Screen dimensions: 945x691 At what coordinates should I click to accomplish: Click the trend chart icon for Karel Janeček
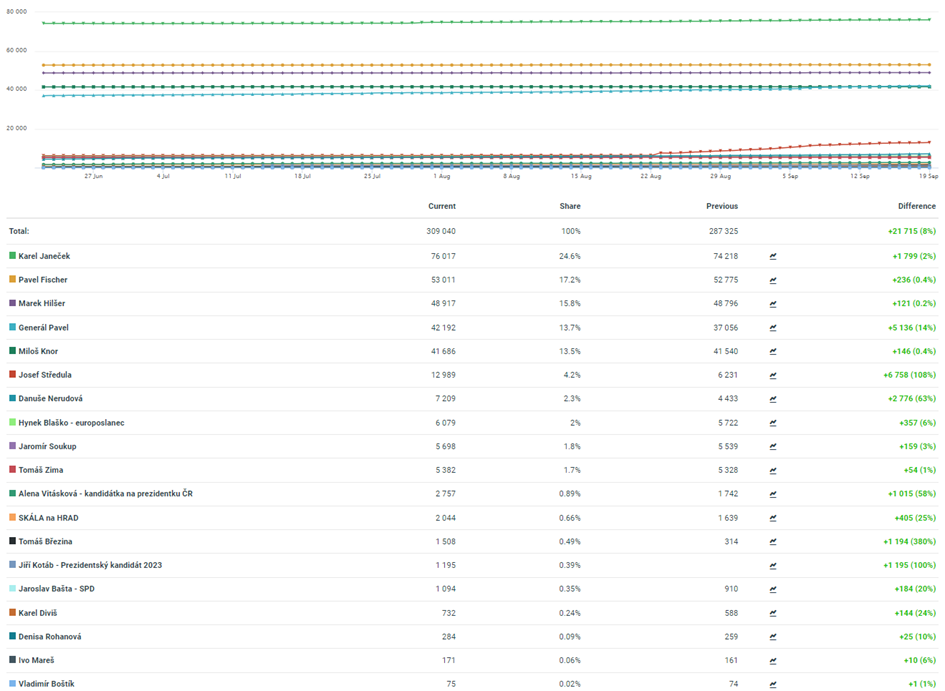[x=773, y=256]
